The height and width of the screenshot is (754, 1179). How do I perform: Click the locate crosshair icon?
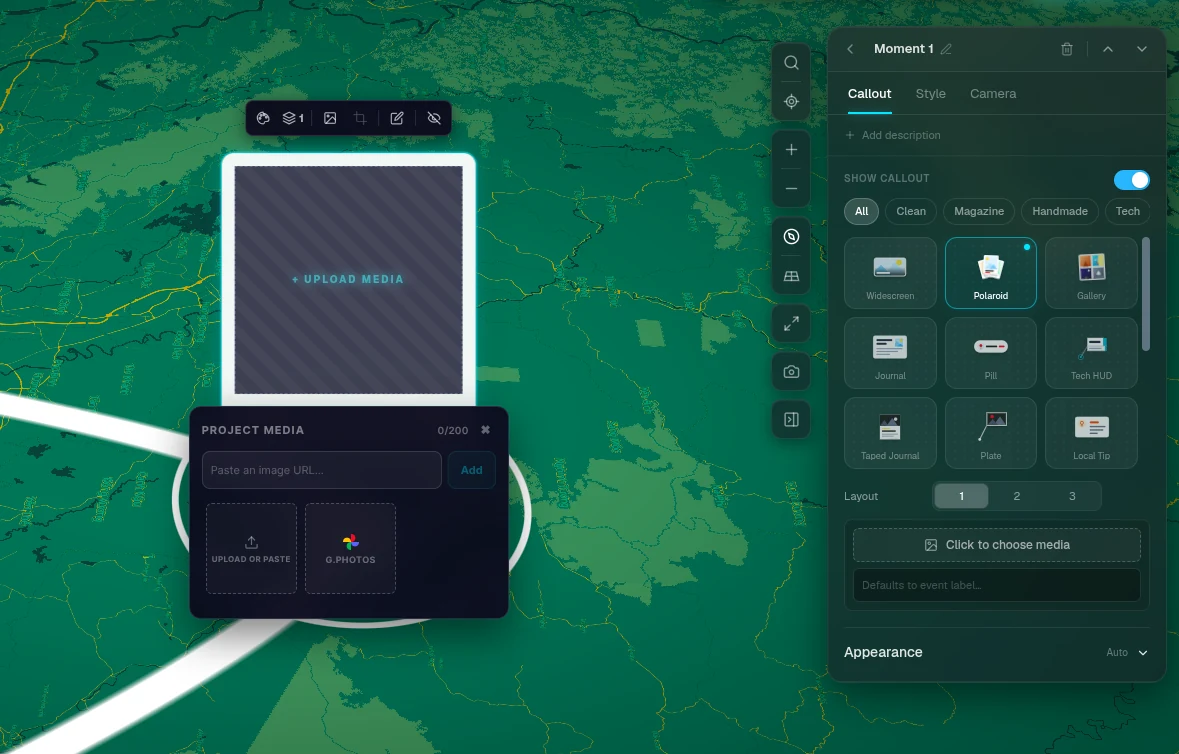[791, 101]
